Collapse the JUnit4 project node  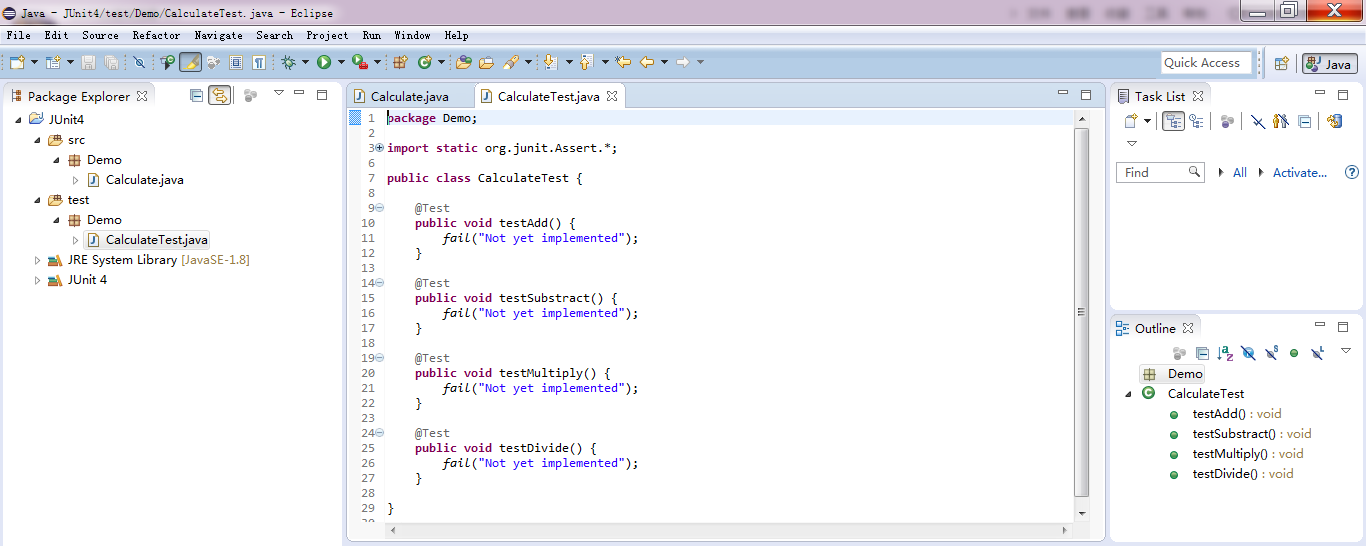coord(18,119)
